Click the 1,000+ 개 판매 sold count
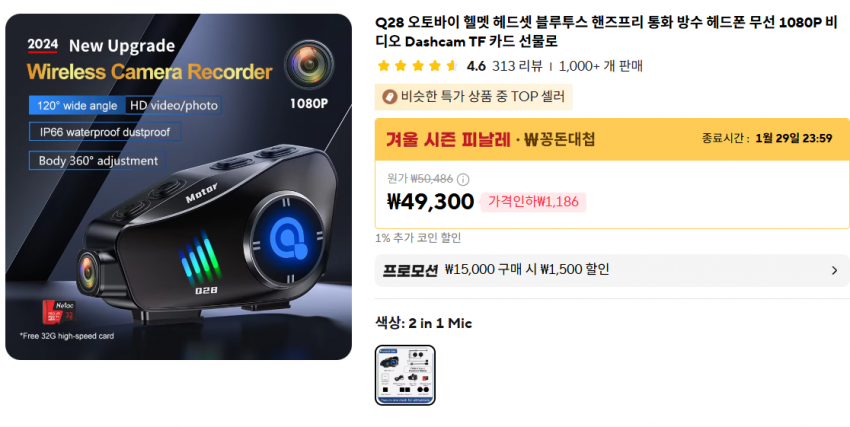Viewport: 850px width, 427px height. tap(601, 66)
